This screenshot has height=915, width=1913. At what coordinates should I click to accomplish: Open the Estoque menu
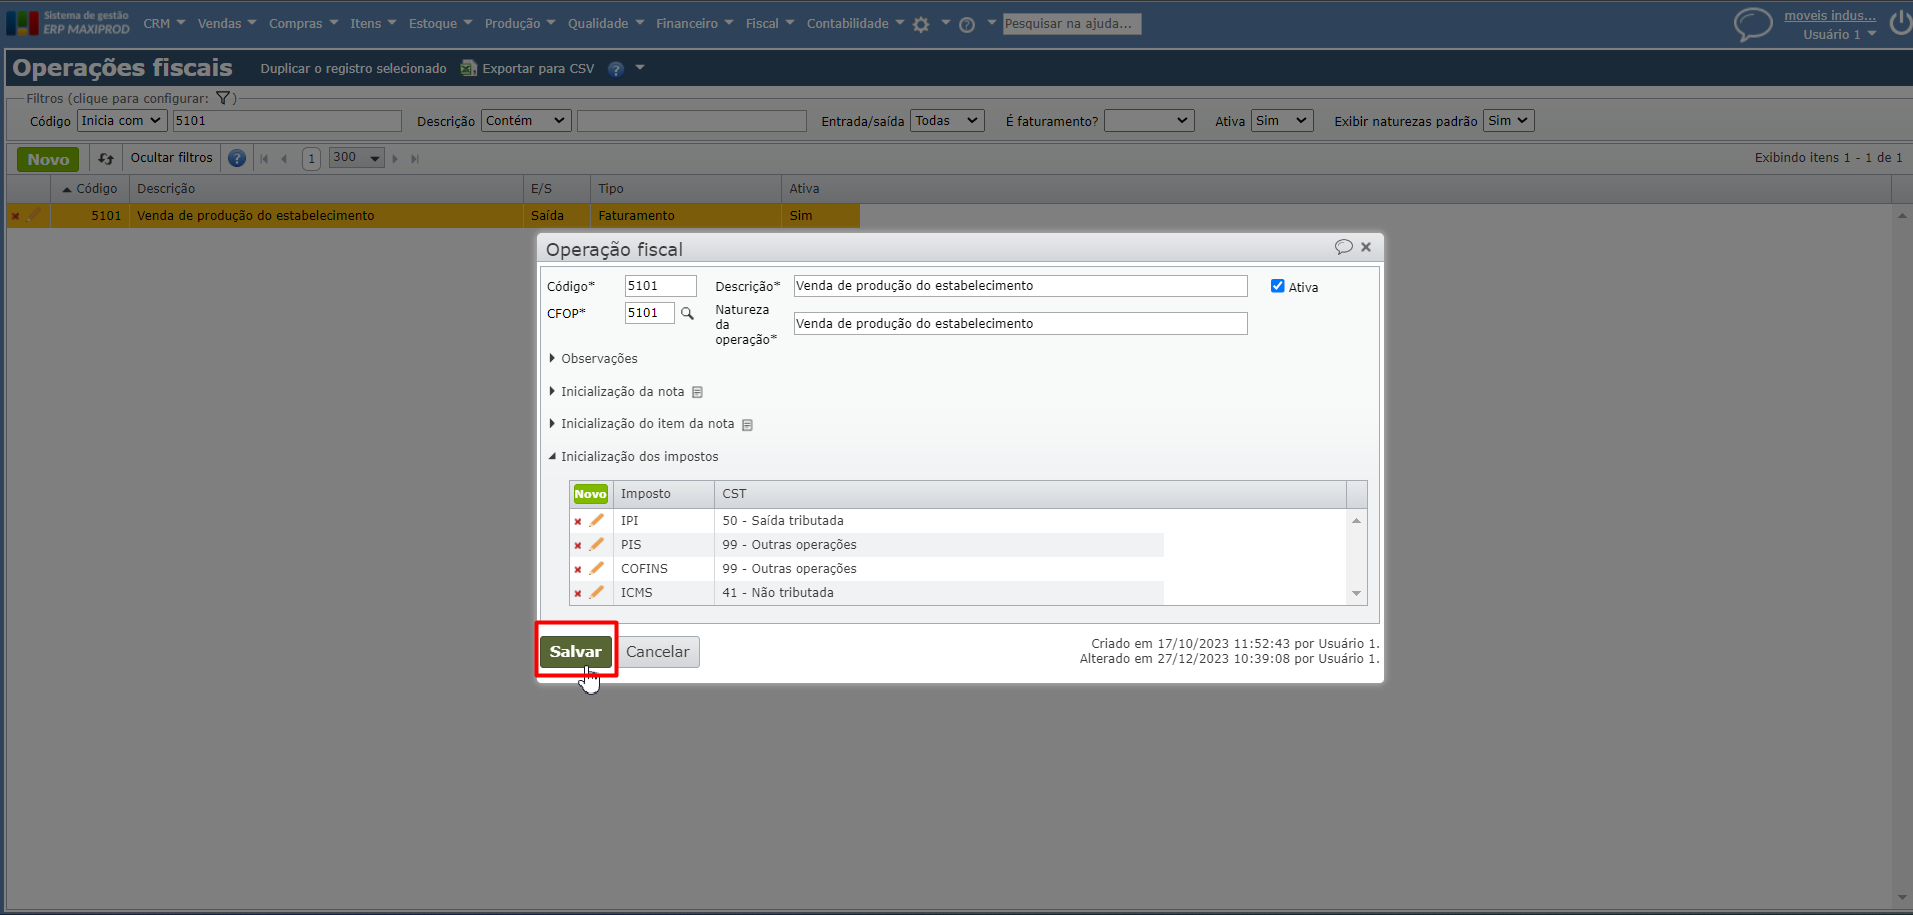440,24
